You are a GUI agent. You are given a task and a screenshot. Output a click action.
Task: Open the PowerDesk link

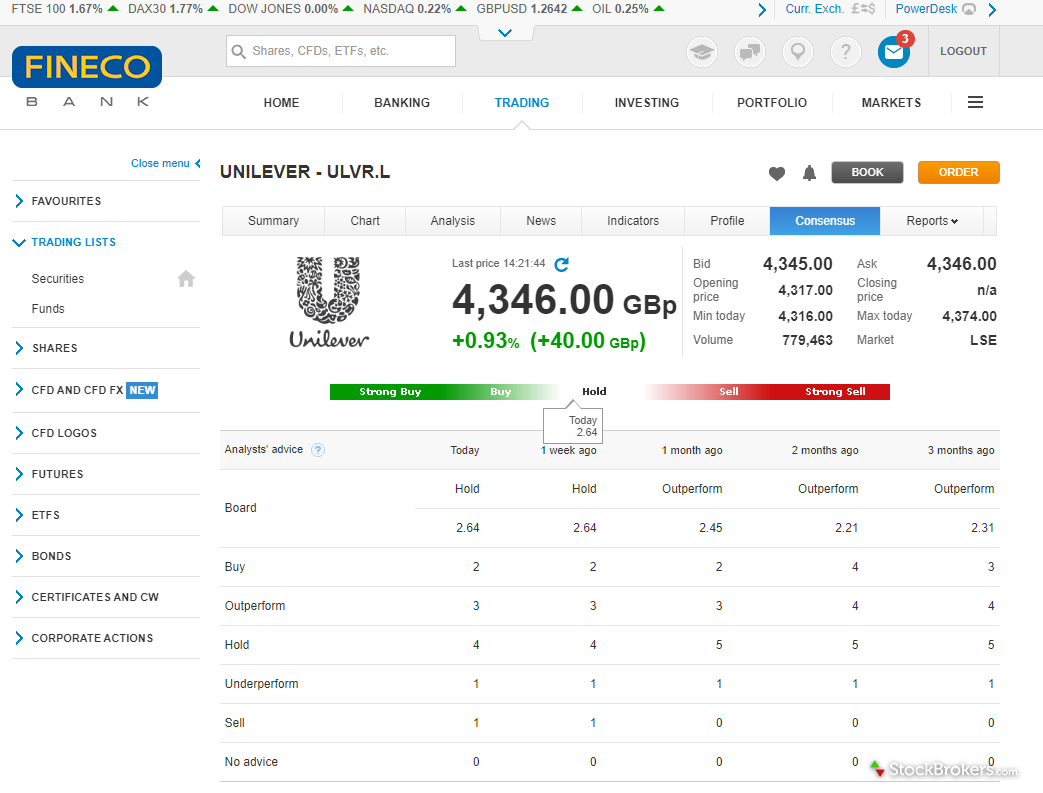point(935,9)
